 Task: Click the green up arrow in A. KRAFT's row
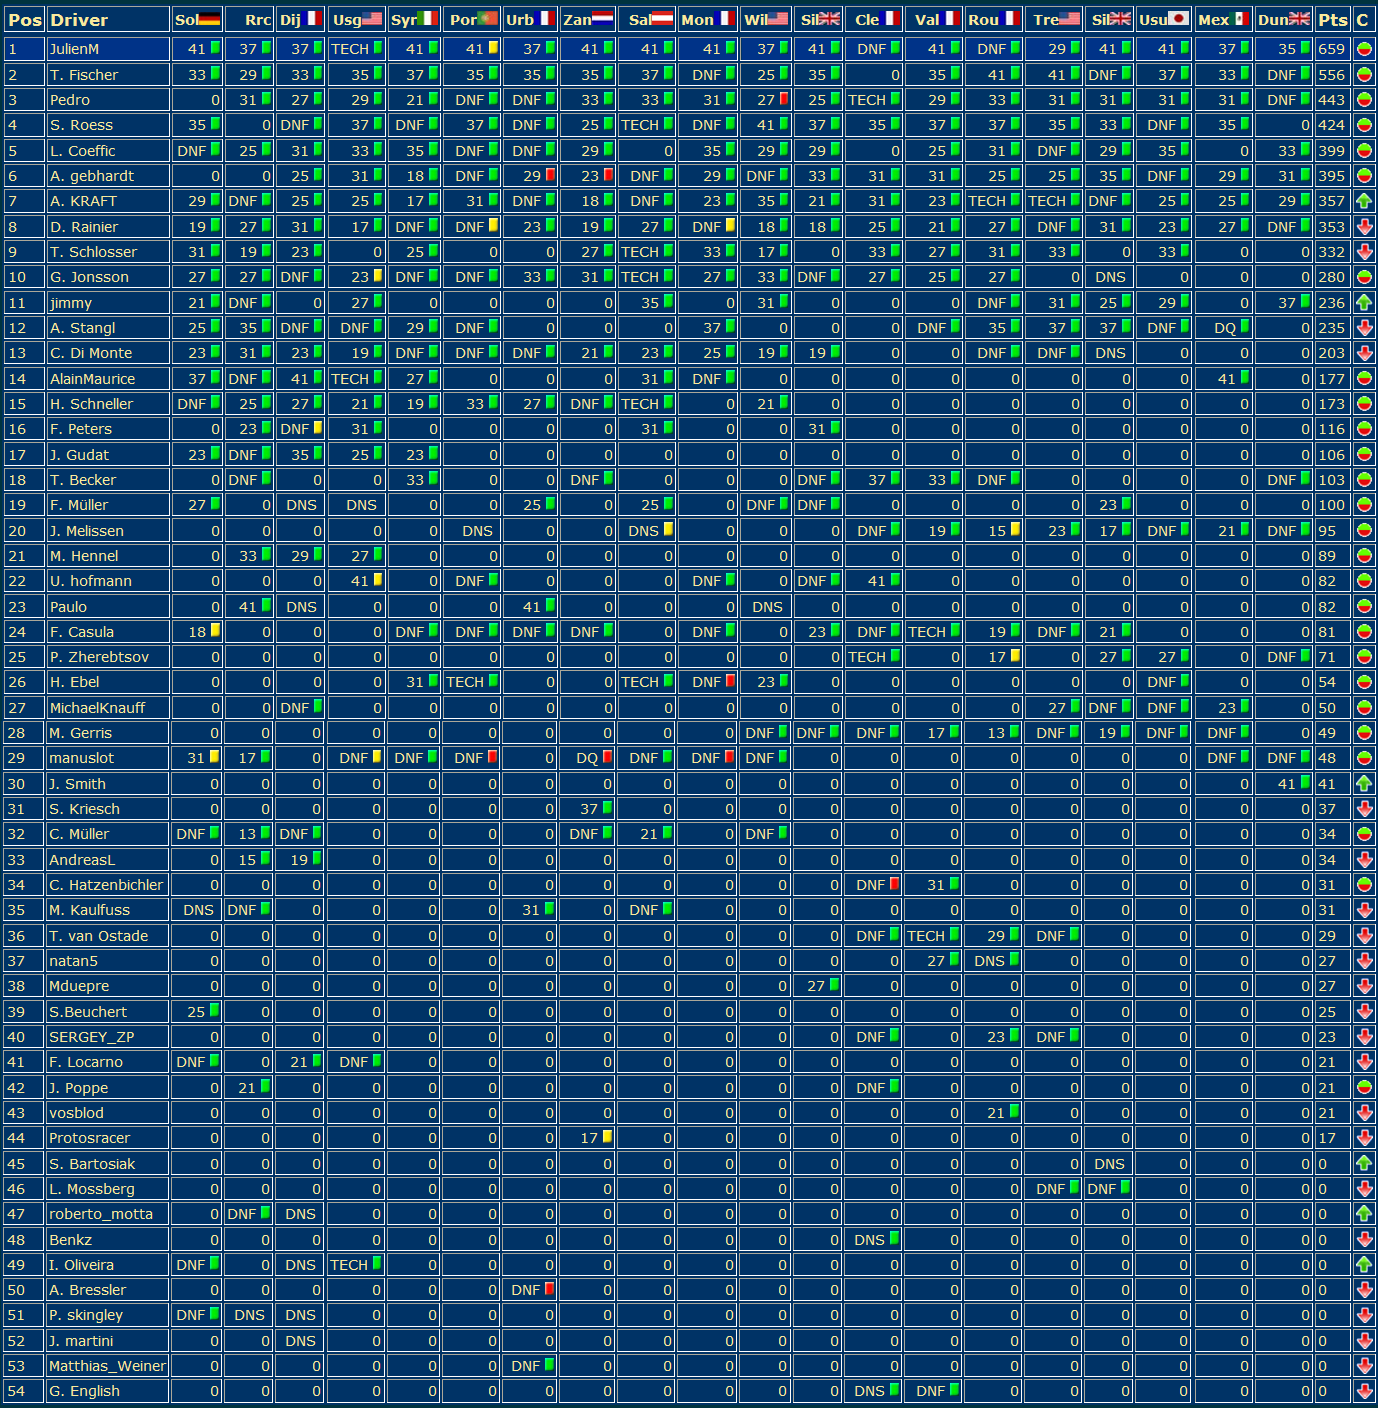[1364, 201]
